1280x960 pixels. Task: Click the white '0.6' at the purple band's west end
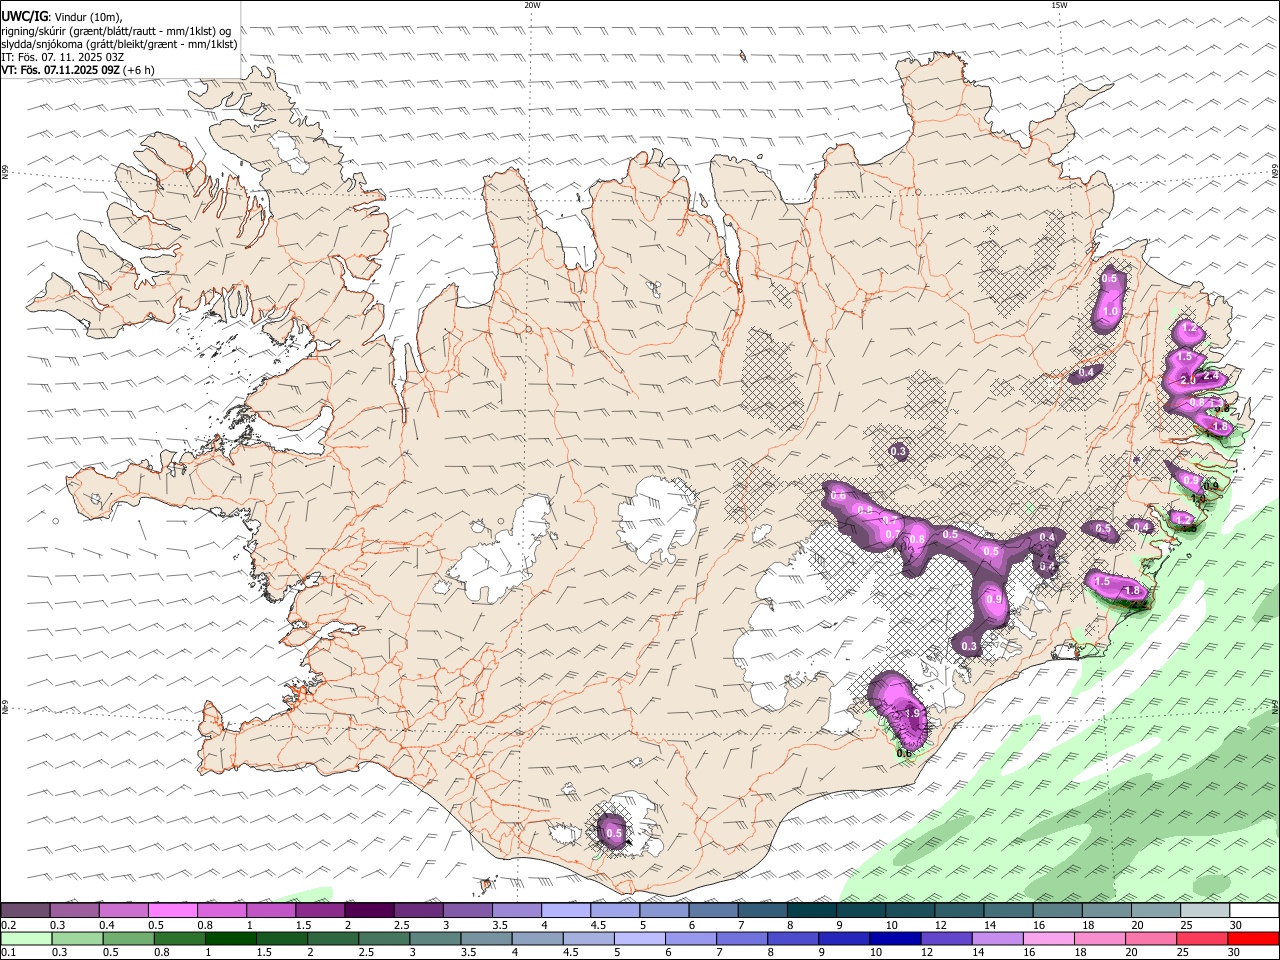tap(838, 496)
